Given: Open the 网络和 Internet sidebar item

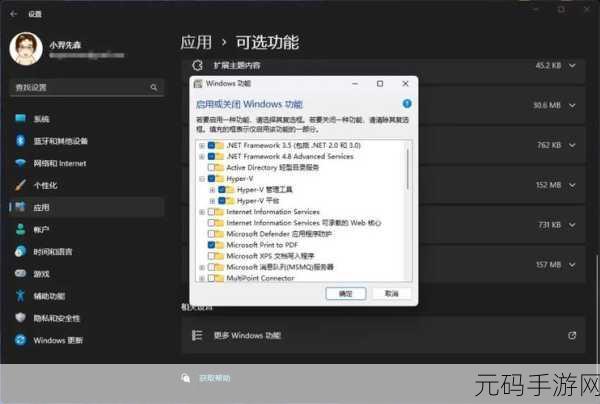Looking at the screenshot, I should tap(87, 163).
